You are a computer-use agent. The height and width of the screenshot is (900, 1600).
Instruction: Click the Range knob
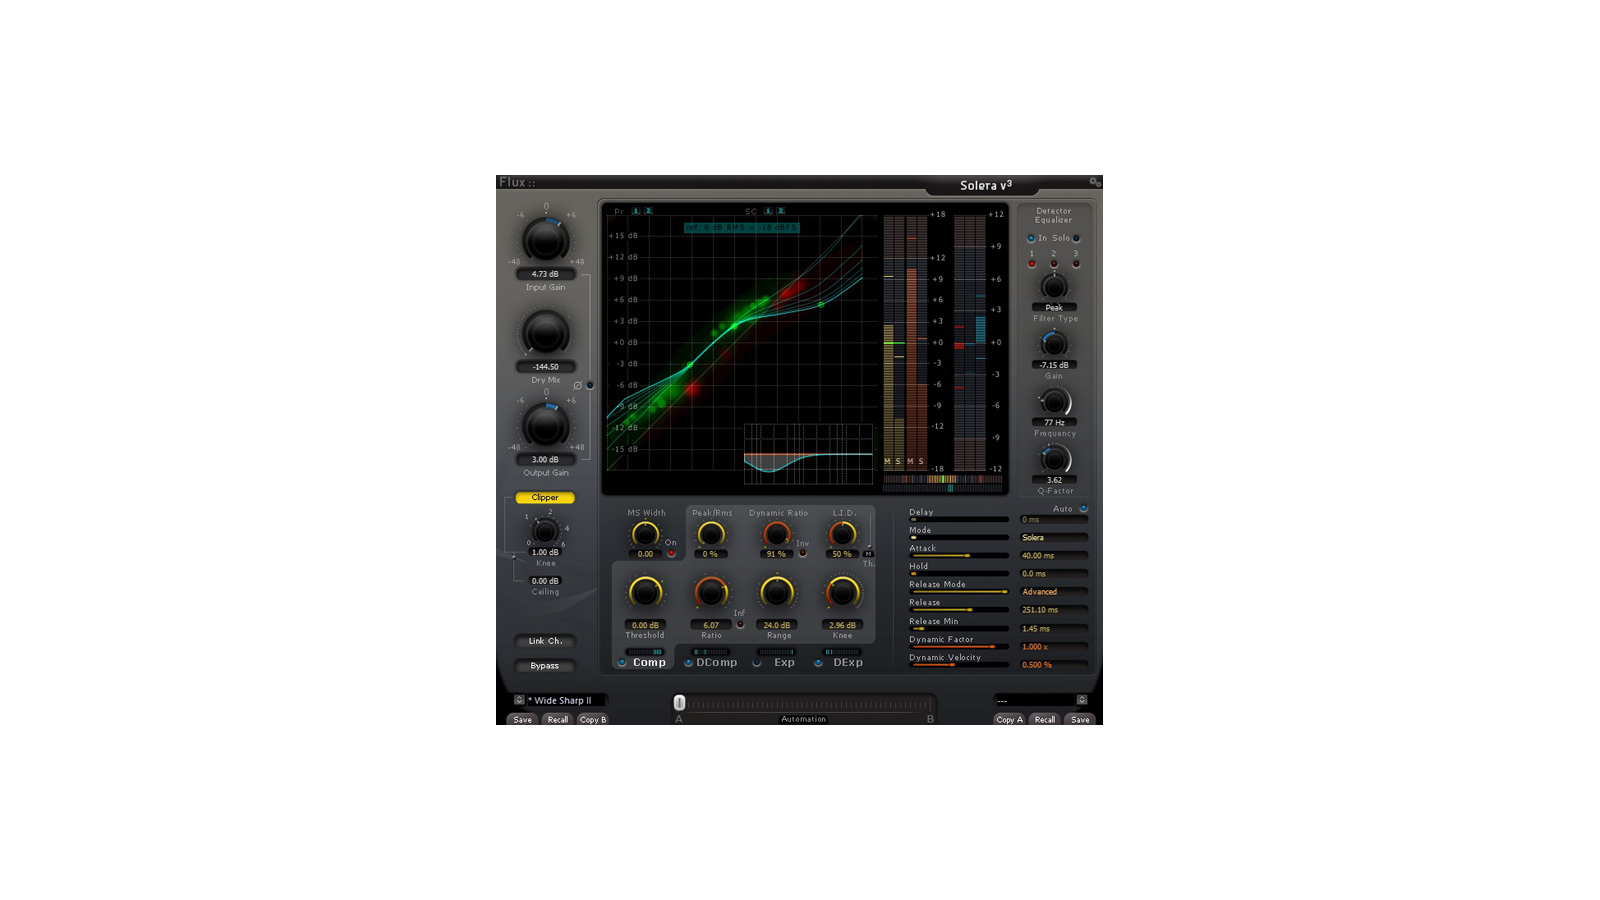click(777, 593)
